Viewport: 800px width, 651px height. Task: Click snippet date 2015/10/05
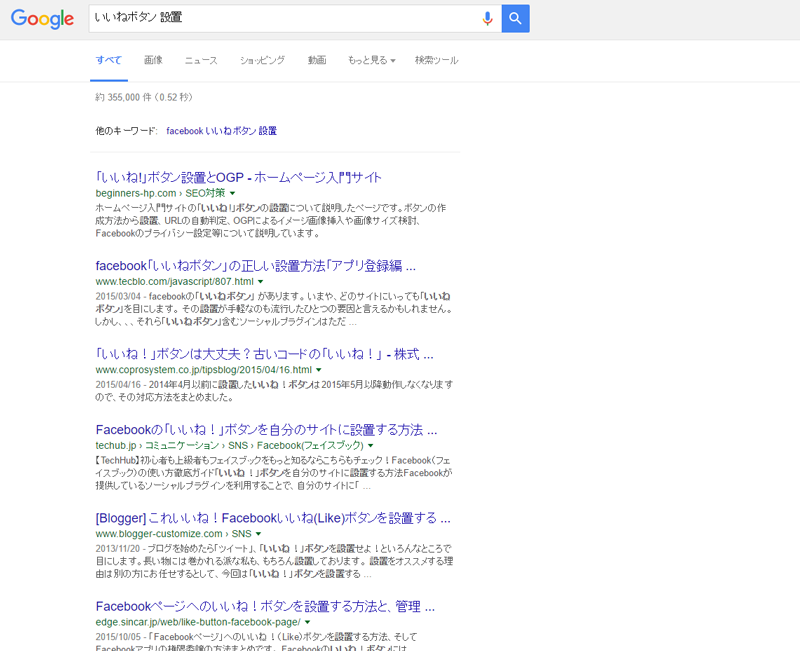pyautogui.click(x=118, y=637)
